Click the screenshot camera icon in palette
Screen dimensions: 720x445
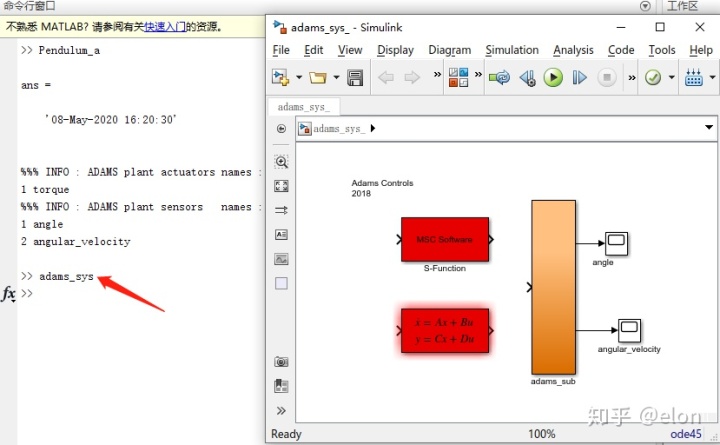281,362
